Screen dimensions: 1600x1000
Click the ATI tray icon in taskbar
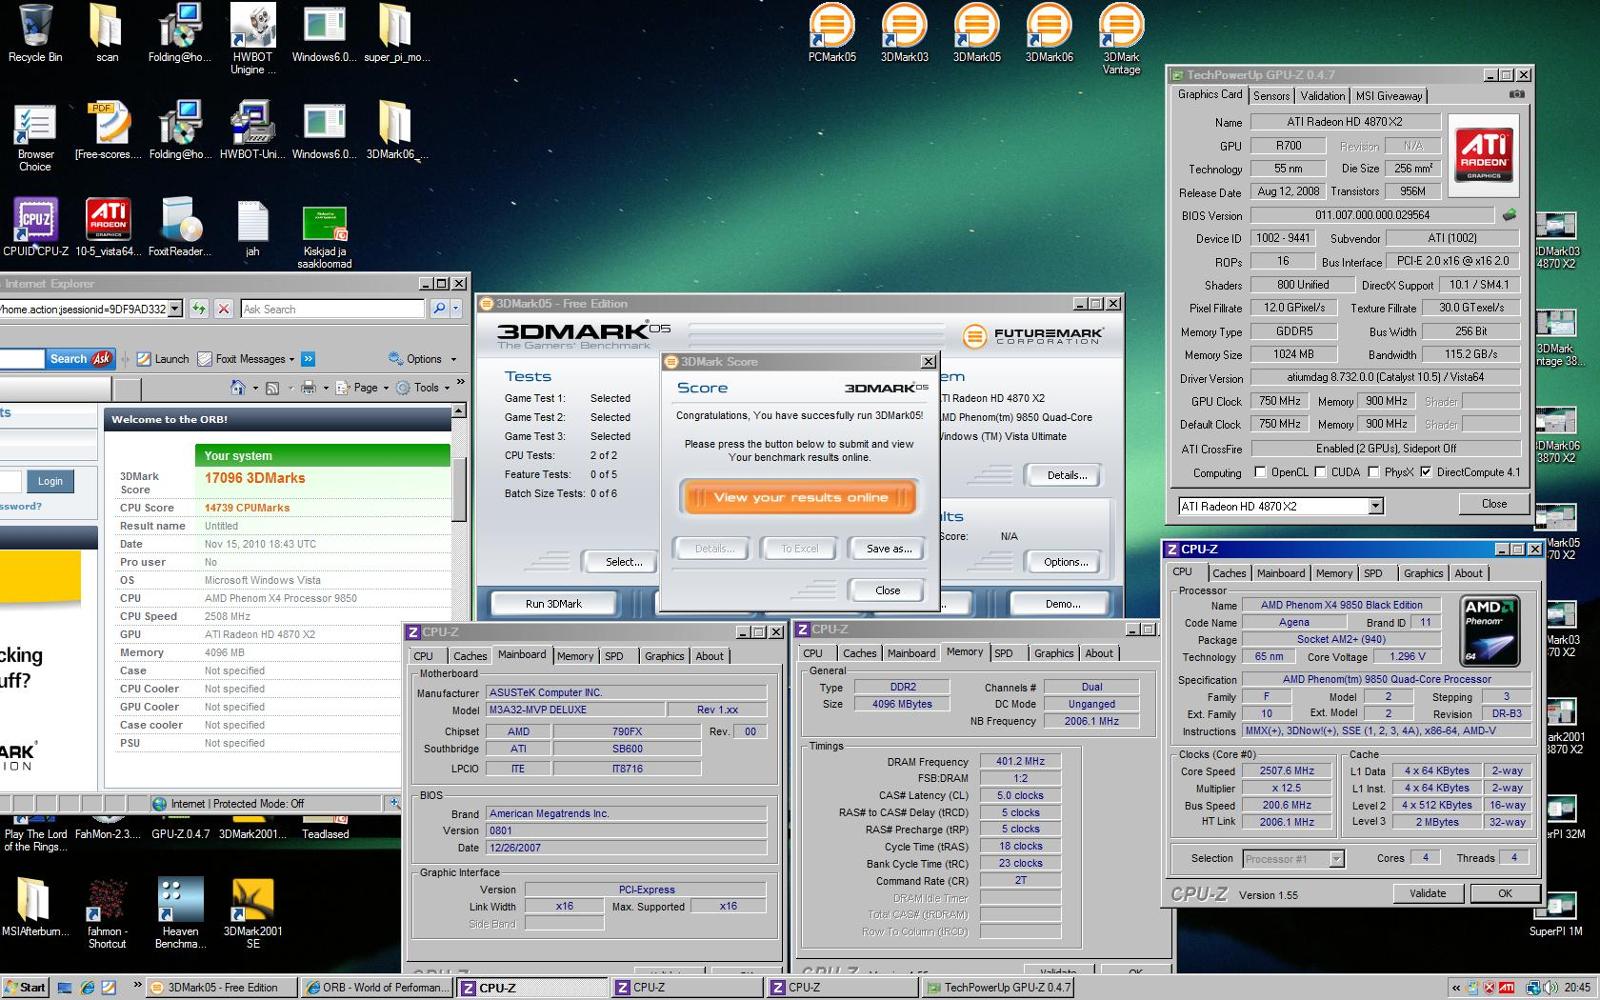(x=1507, y=987)
